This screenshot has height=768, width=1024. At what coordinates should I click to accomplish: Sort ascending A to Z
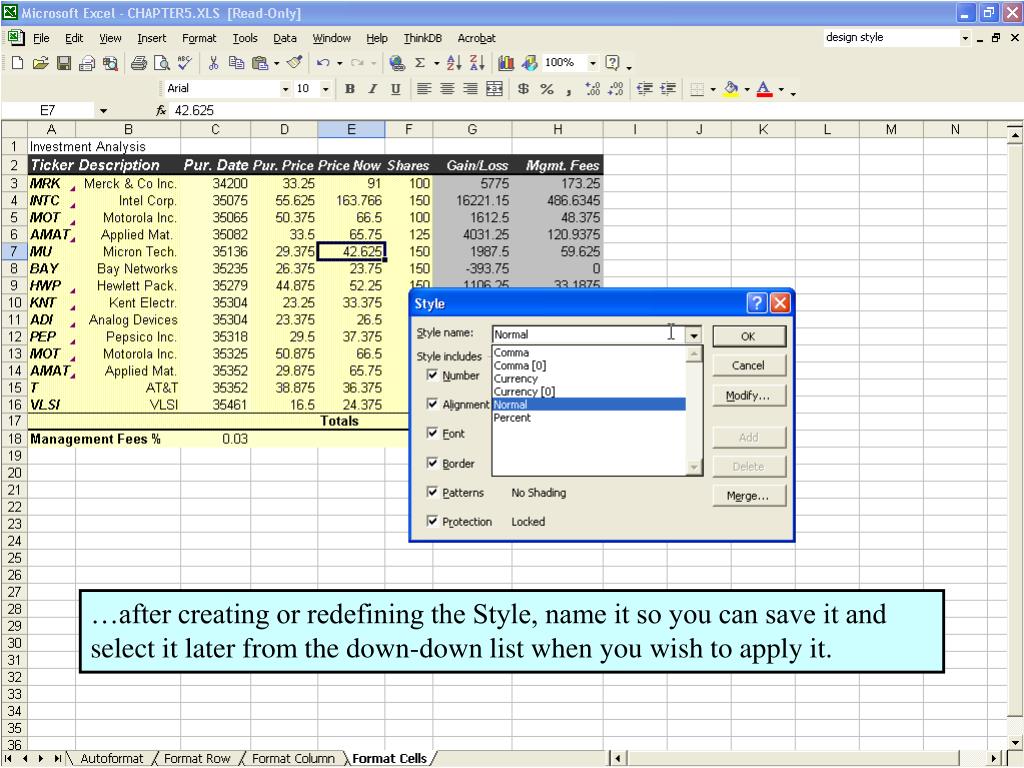click(454, 63)
